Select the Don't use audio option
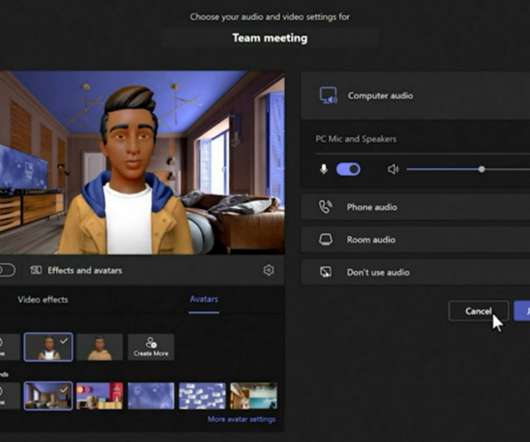Viewport: 530px width, 442px height. (x=416, y=272)
